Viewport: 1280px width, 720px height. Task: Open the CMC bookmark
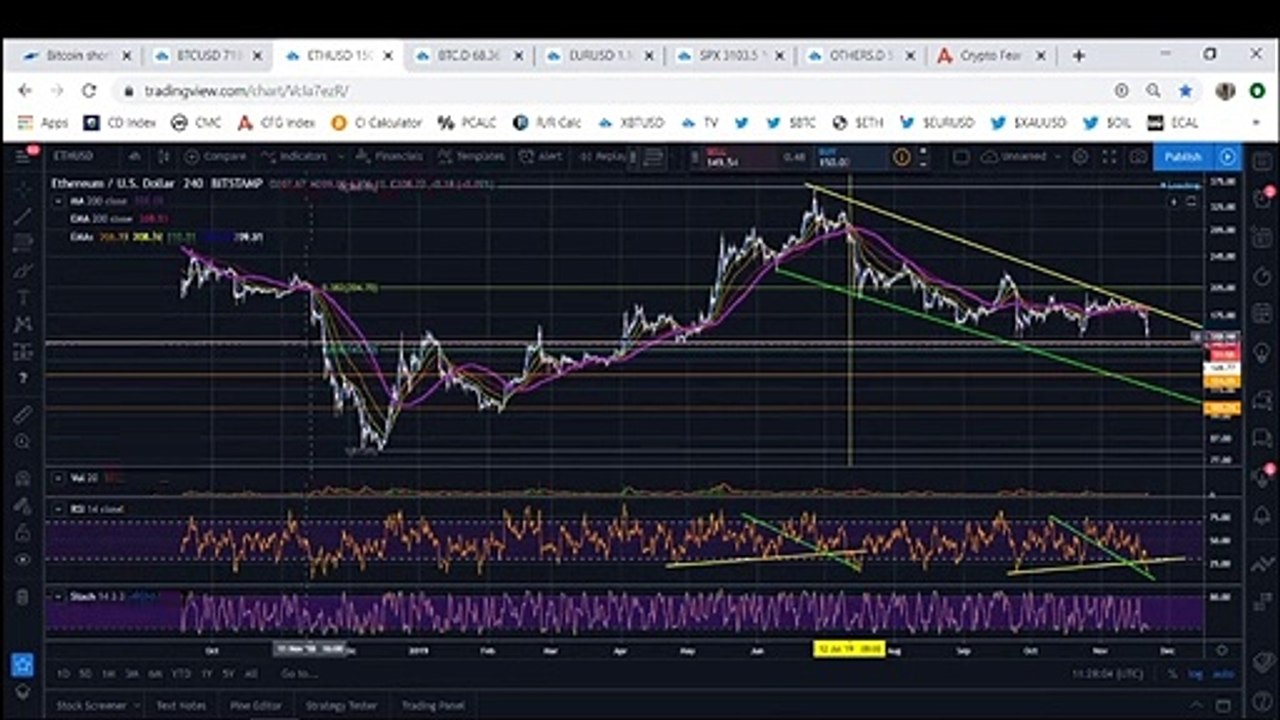click(x=197, y=123)
